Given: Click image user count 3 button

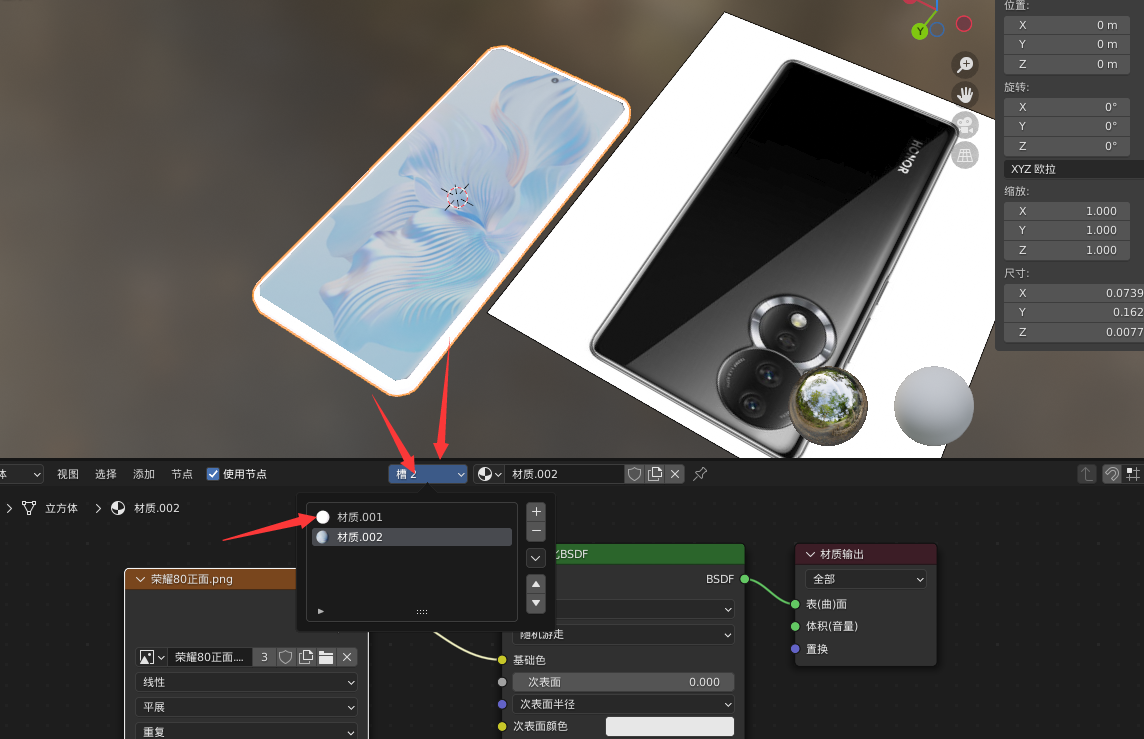Looking at the screenshot, I should [x=264, y=657].
